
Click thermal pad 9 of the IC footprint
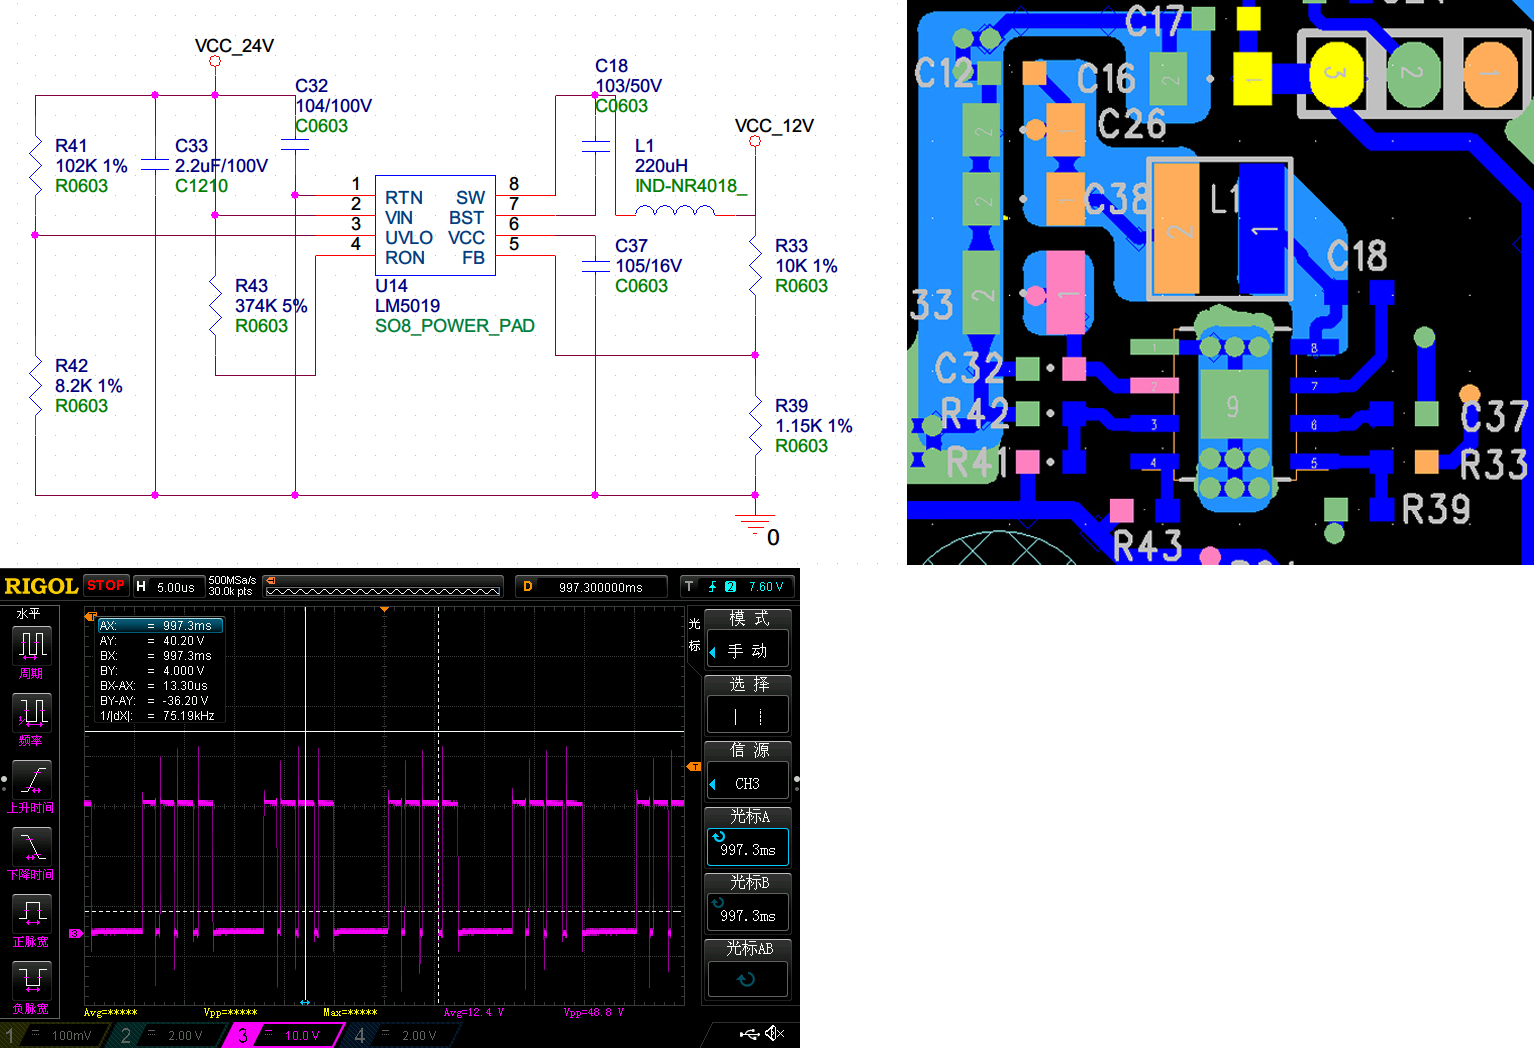click(1232, 405)
